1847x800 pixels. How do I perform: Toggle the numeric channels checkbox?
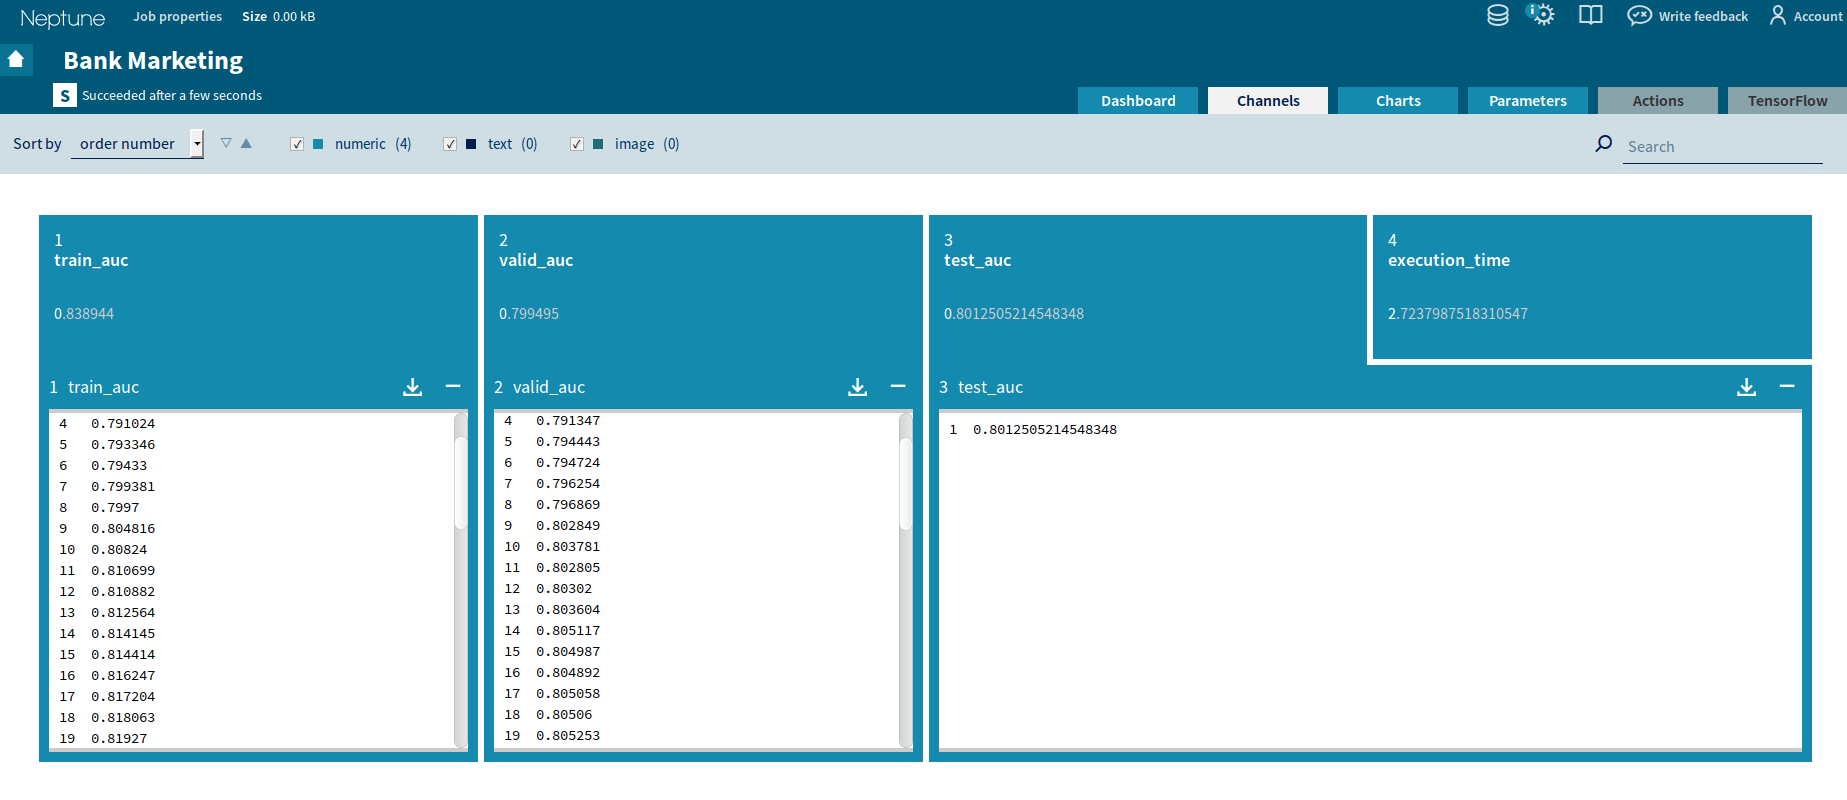[x=297, y=144]
